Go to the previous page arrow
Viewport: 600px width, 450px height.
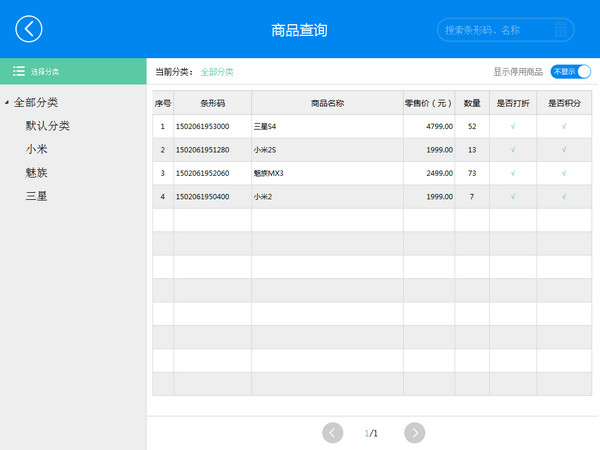coord(333,432)
